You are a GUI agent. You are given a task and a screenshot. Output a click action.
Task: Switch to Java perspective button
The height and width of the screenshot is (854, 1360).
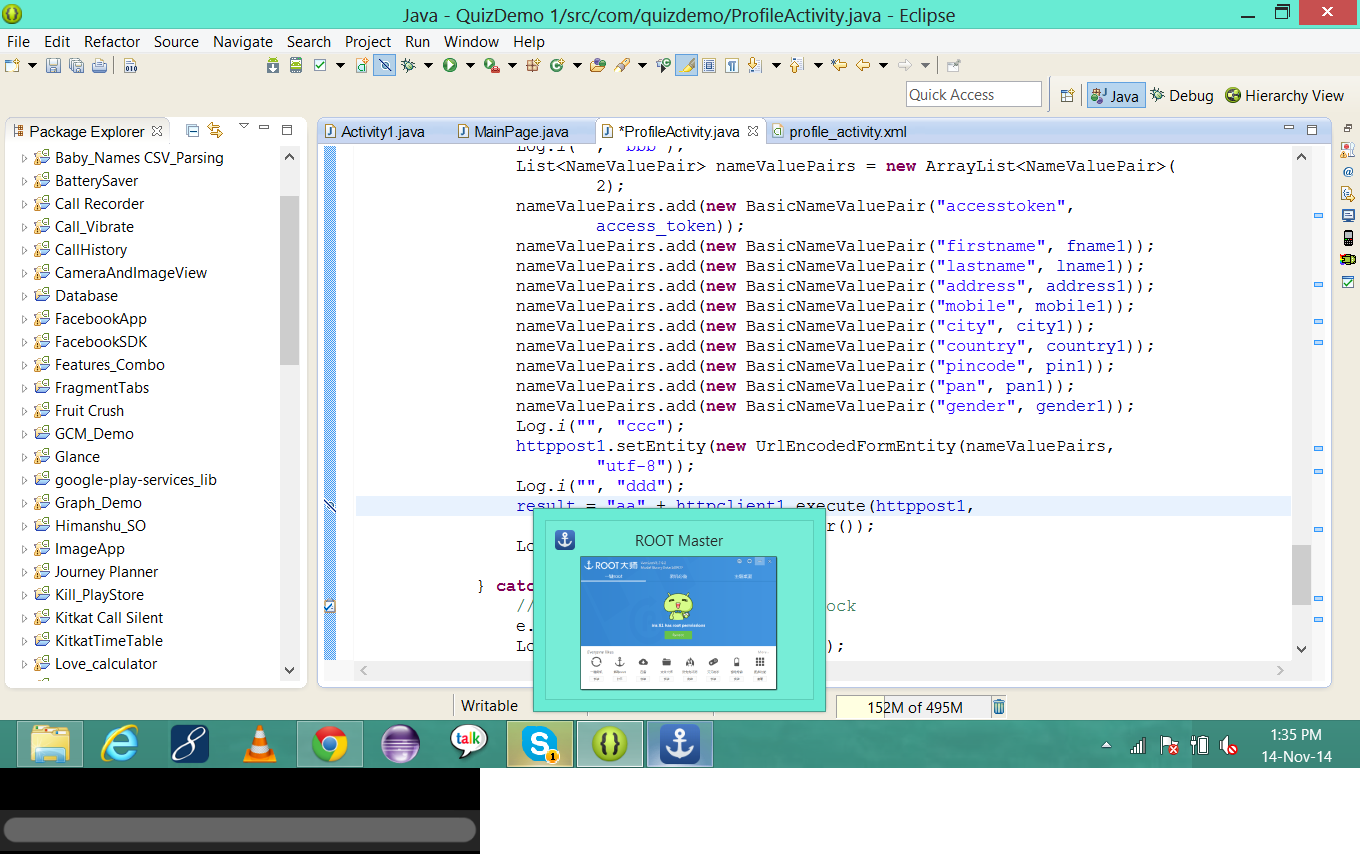(1115, 96)
